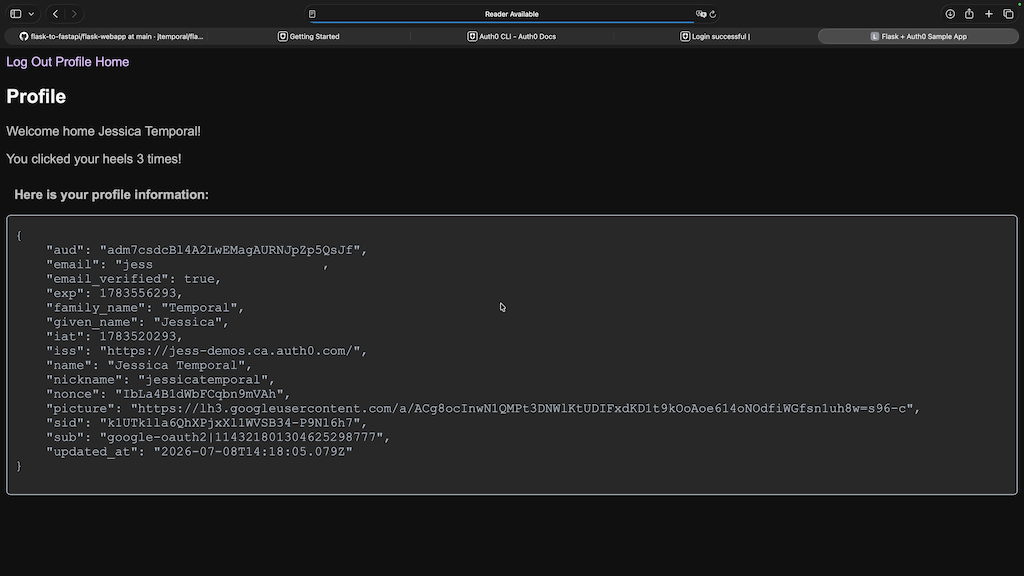Click the shield icon on Login successful tab
1024x576 pixels.
point(685,37)
